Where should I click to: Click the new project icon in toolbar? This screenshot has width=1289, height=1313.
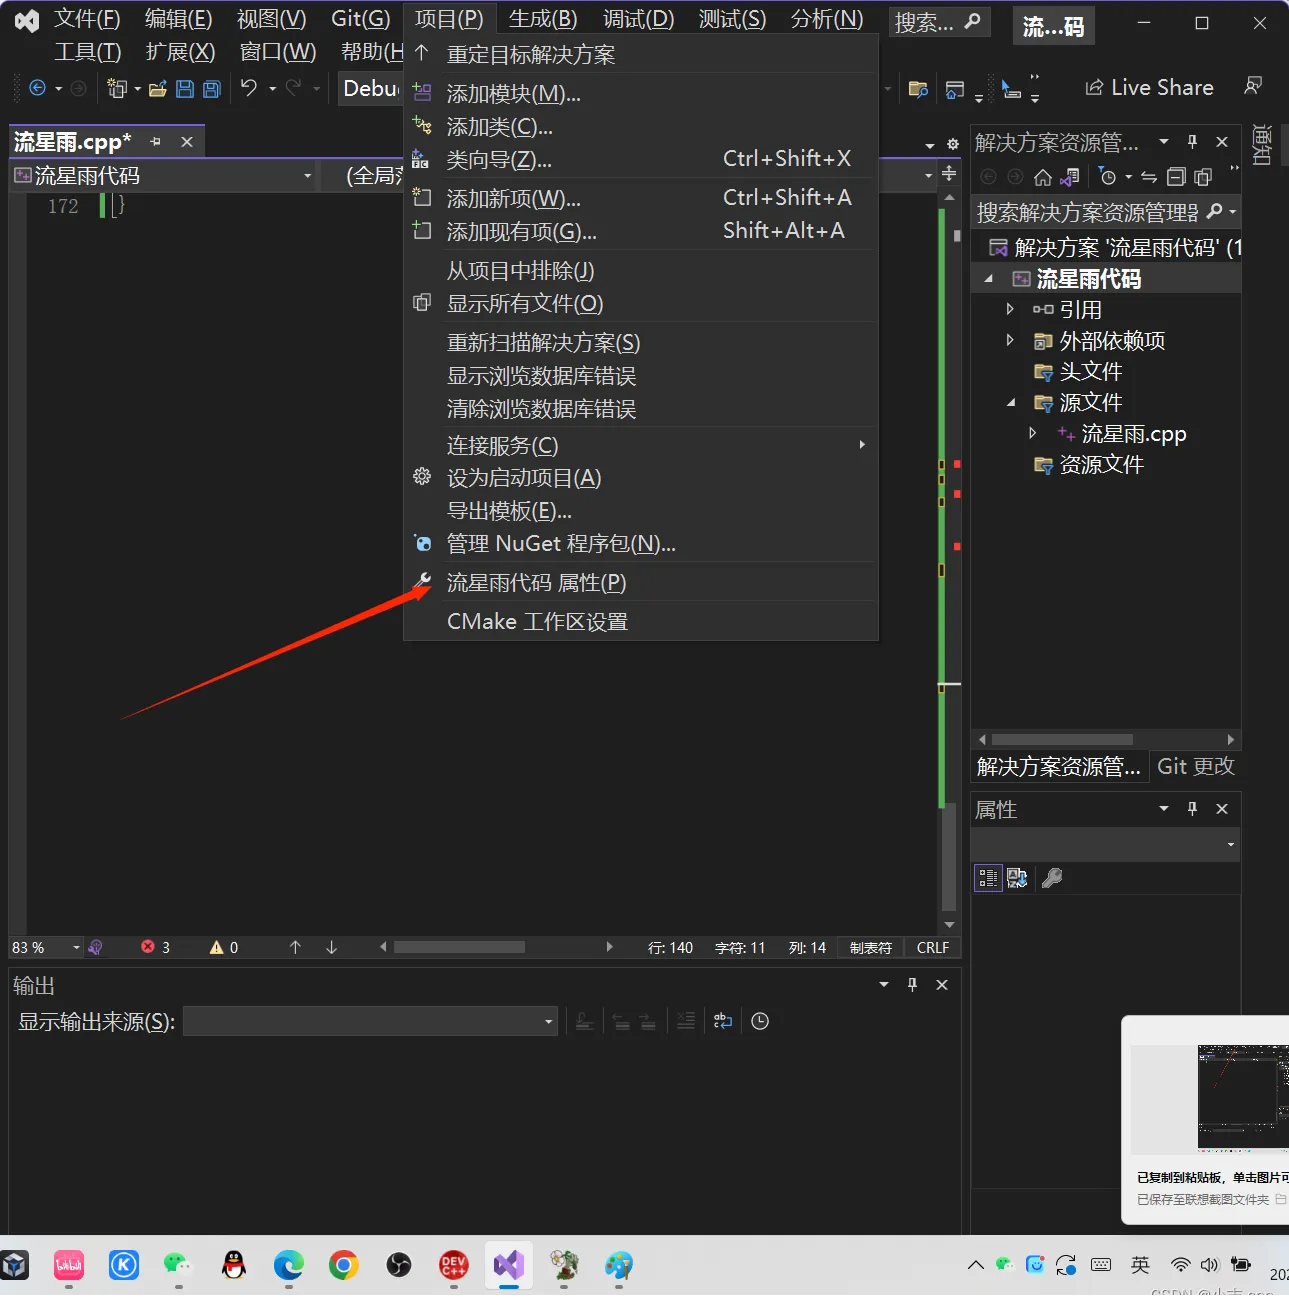(117, 89)
